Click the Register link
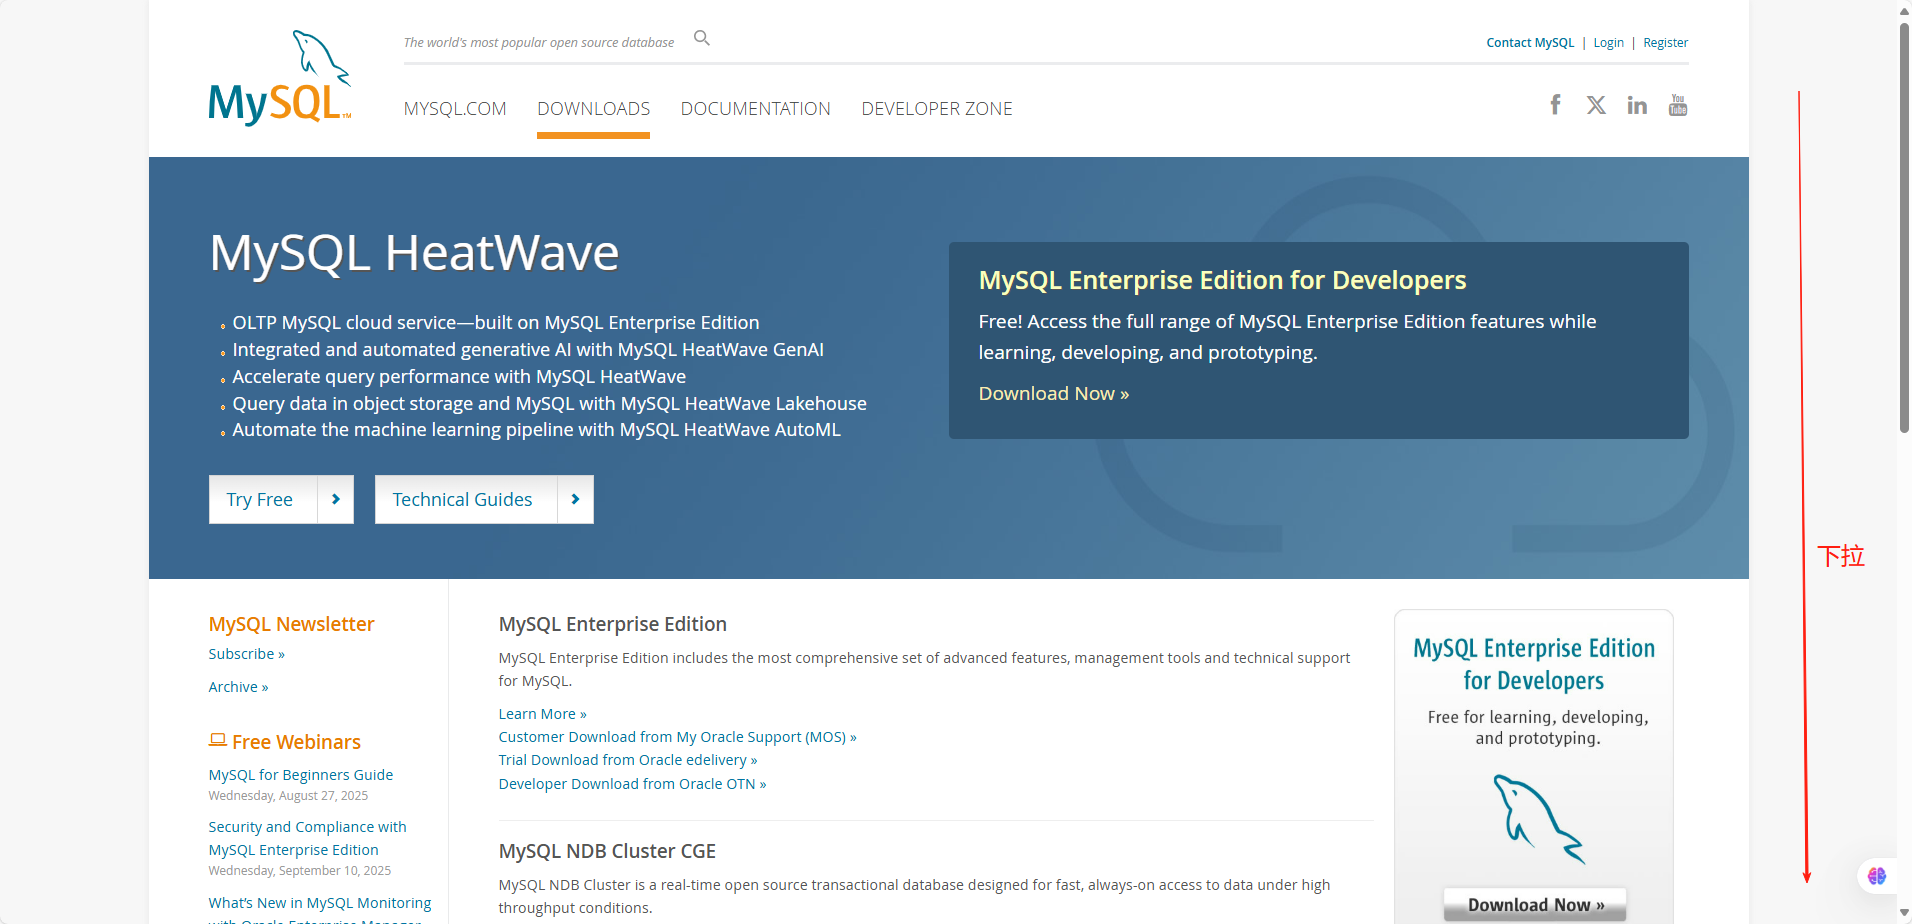The height and width of the screenshot is (924, 1912). 1665,43
